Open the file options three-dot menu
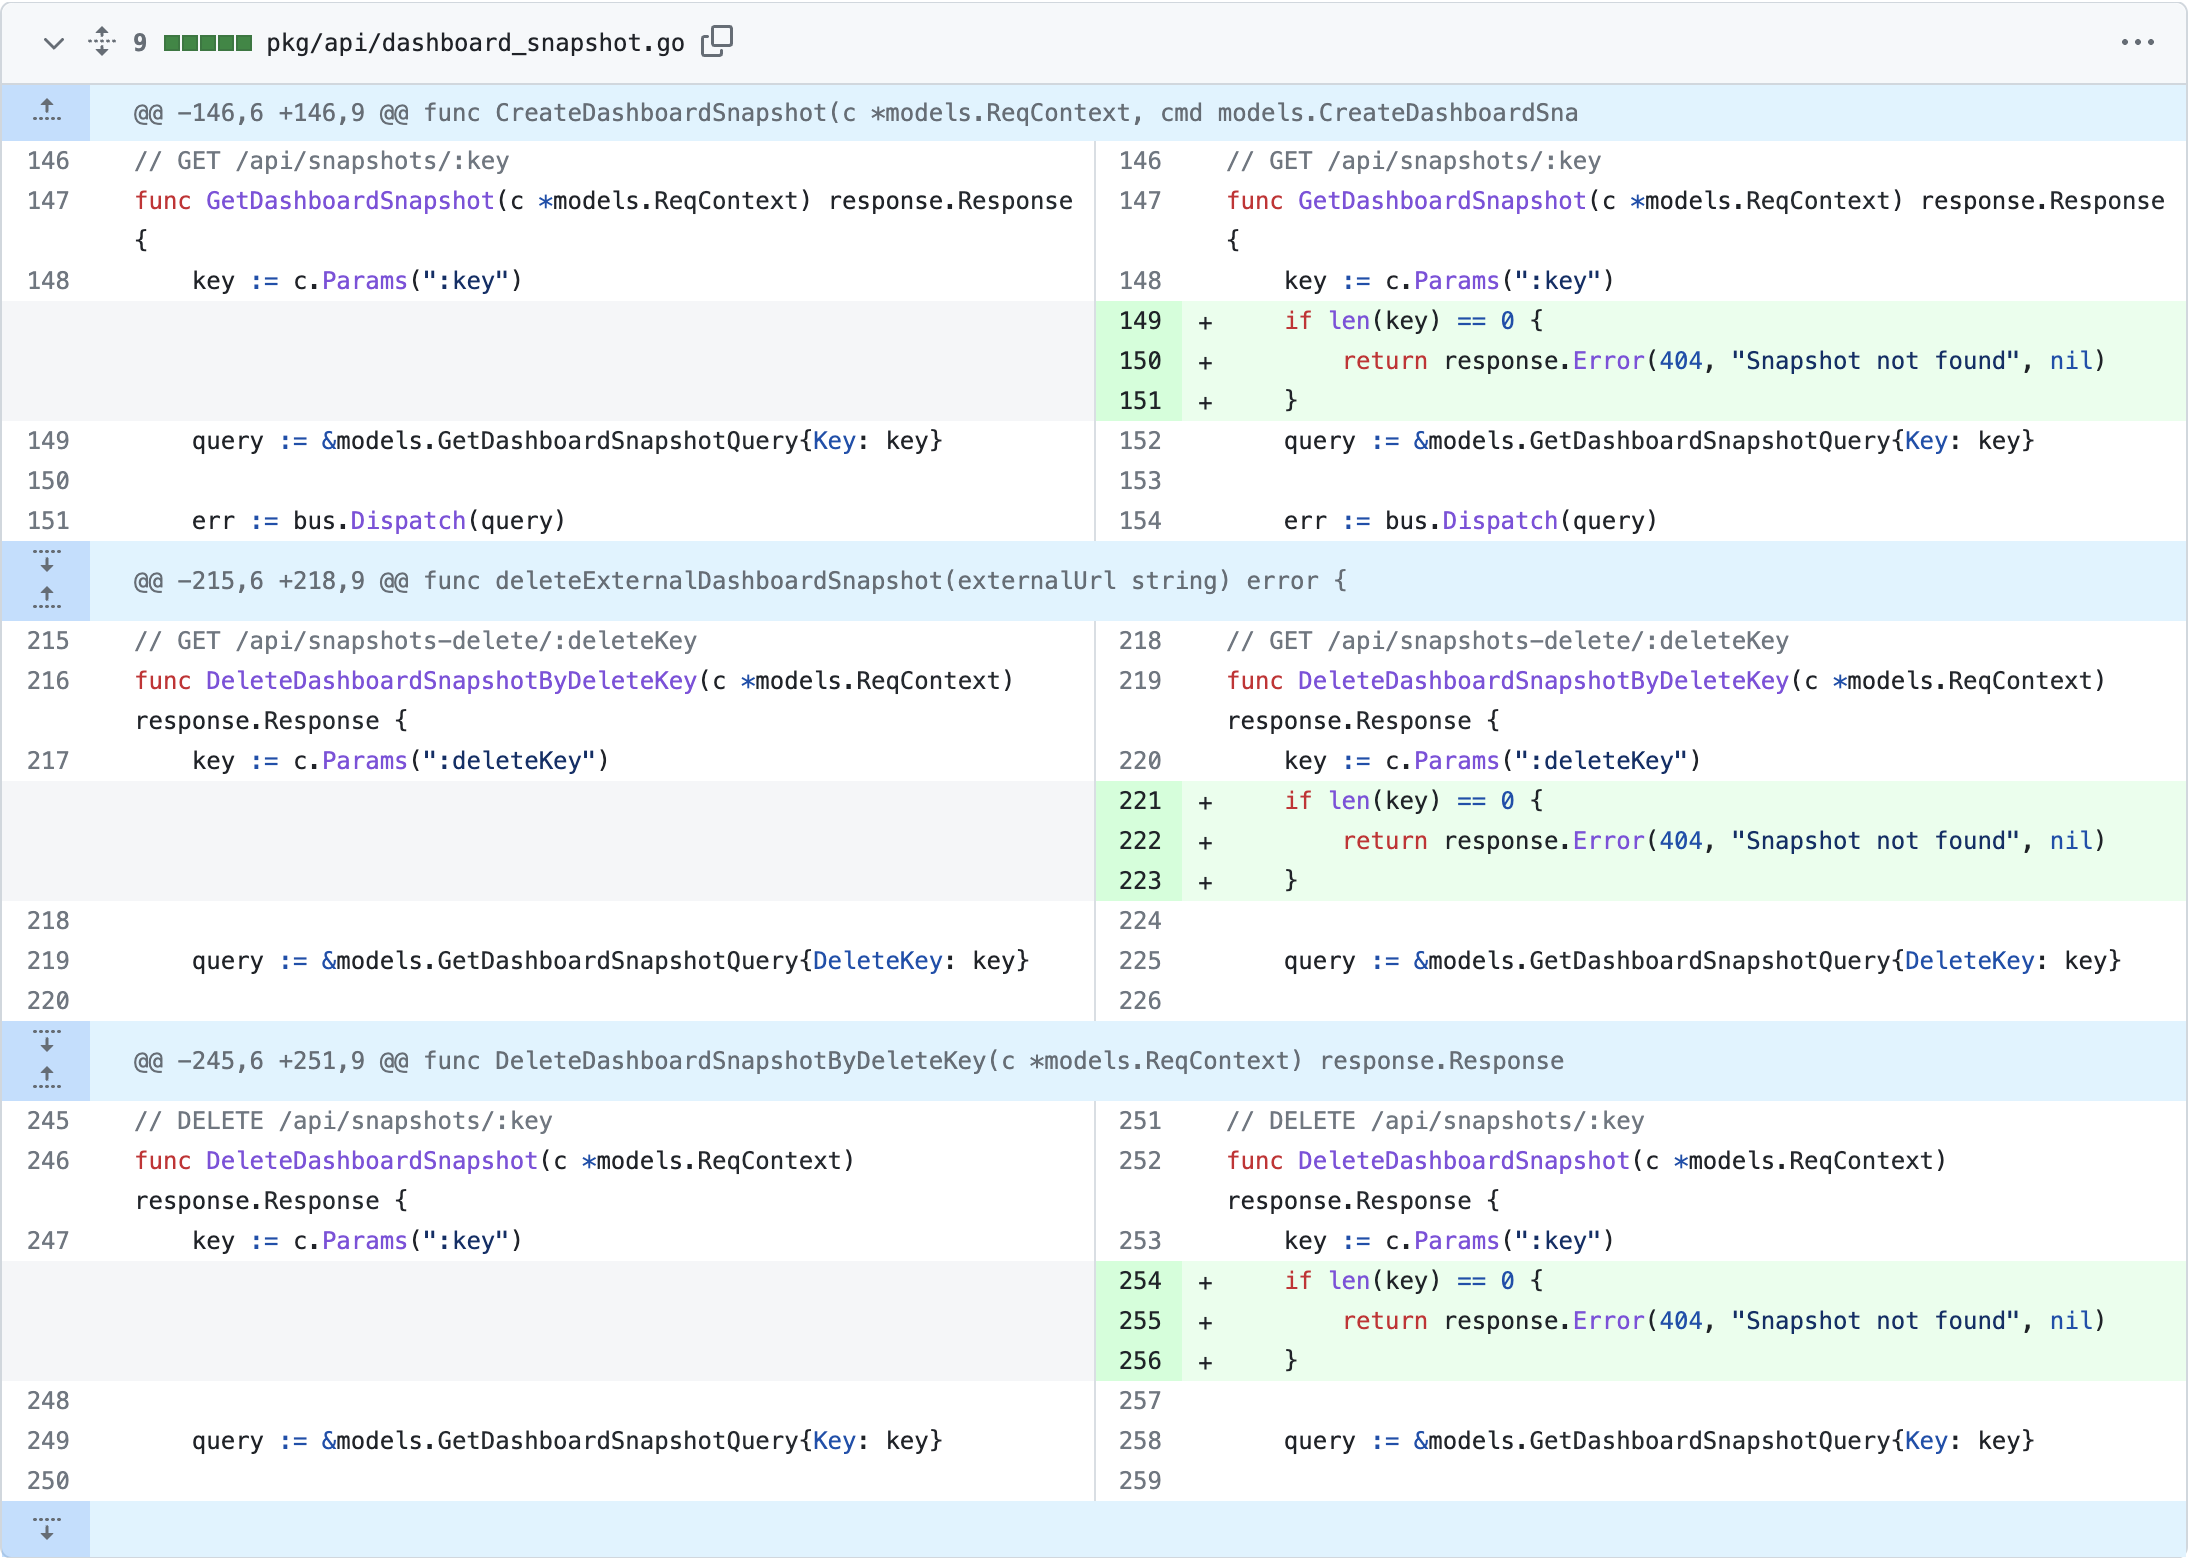 pos(2137,42)
